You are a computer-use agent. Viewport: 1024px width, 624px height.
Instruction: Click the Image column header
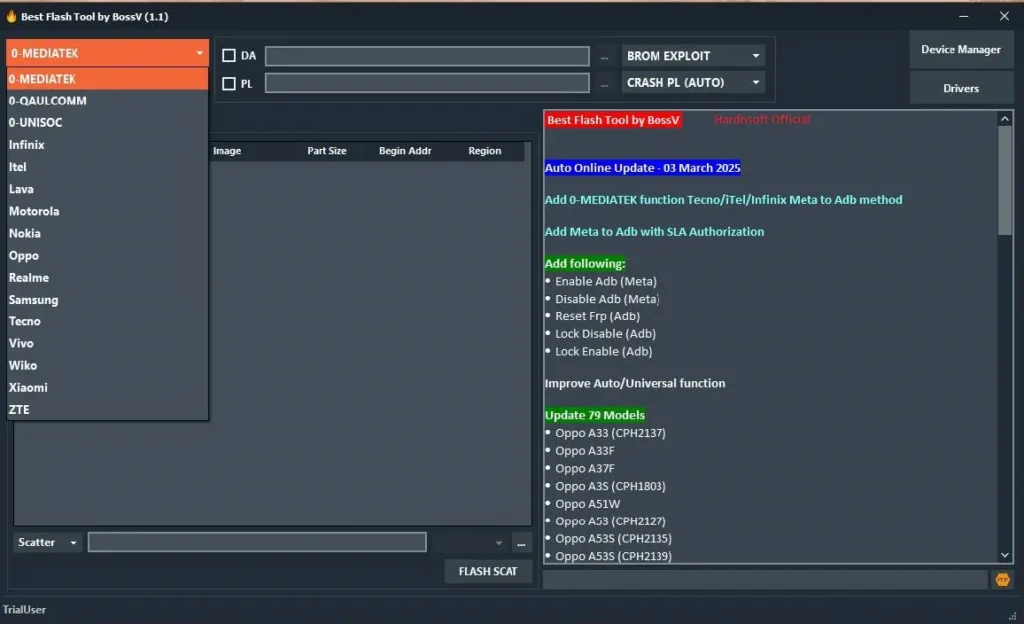point(227,151)
